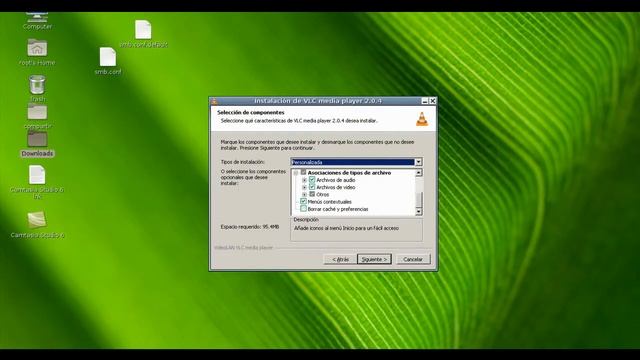Click the Archivos de video label

(x=336, y=187)
